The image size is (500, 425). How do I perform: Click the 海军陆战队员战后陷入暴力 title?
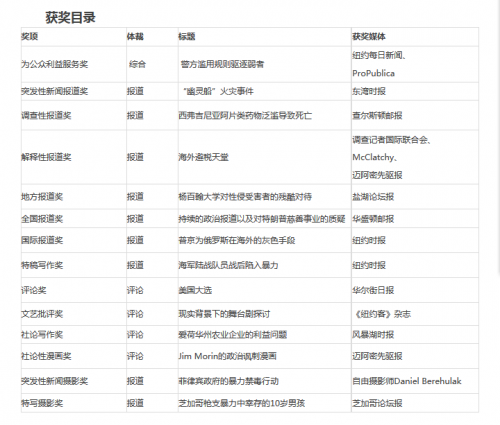[x=228, y=265]
